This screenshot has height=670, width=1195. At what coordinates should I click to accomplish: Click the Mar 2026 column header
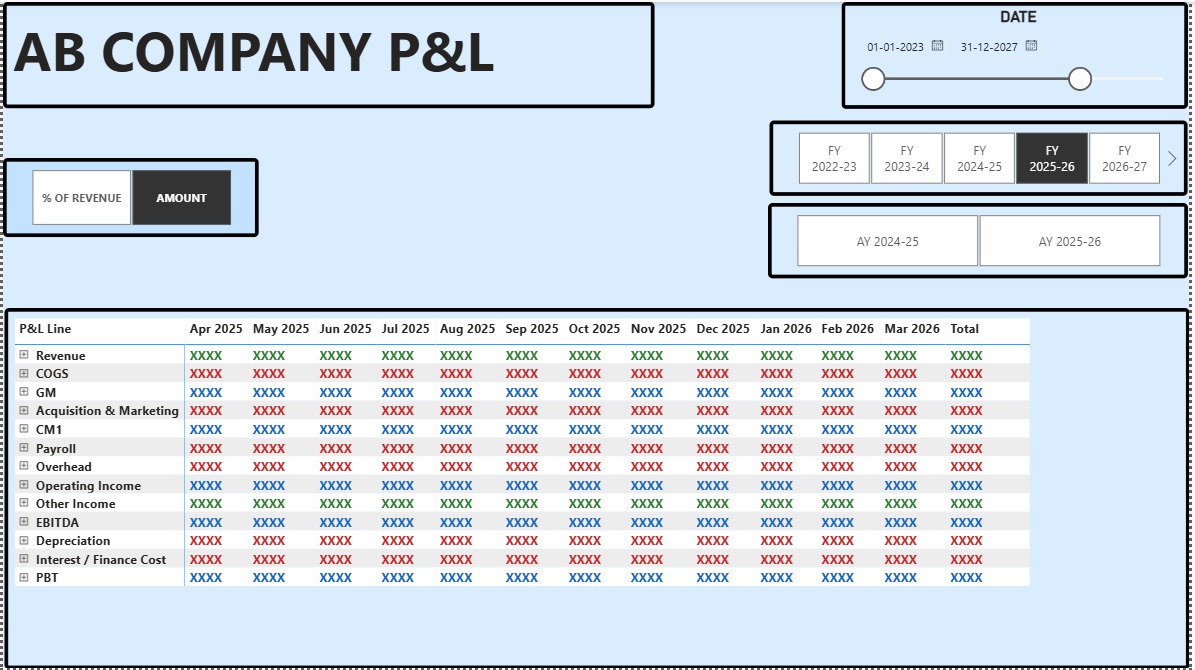coord(911,329)
